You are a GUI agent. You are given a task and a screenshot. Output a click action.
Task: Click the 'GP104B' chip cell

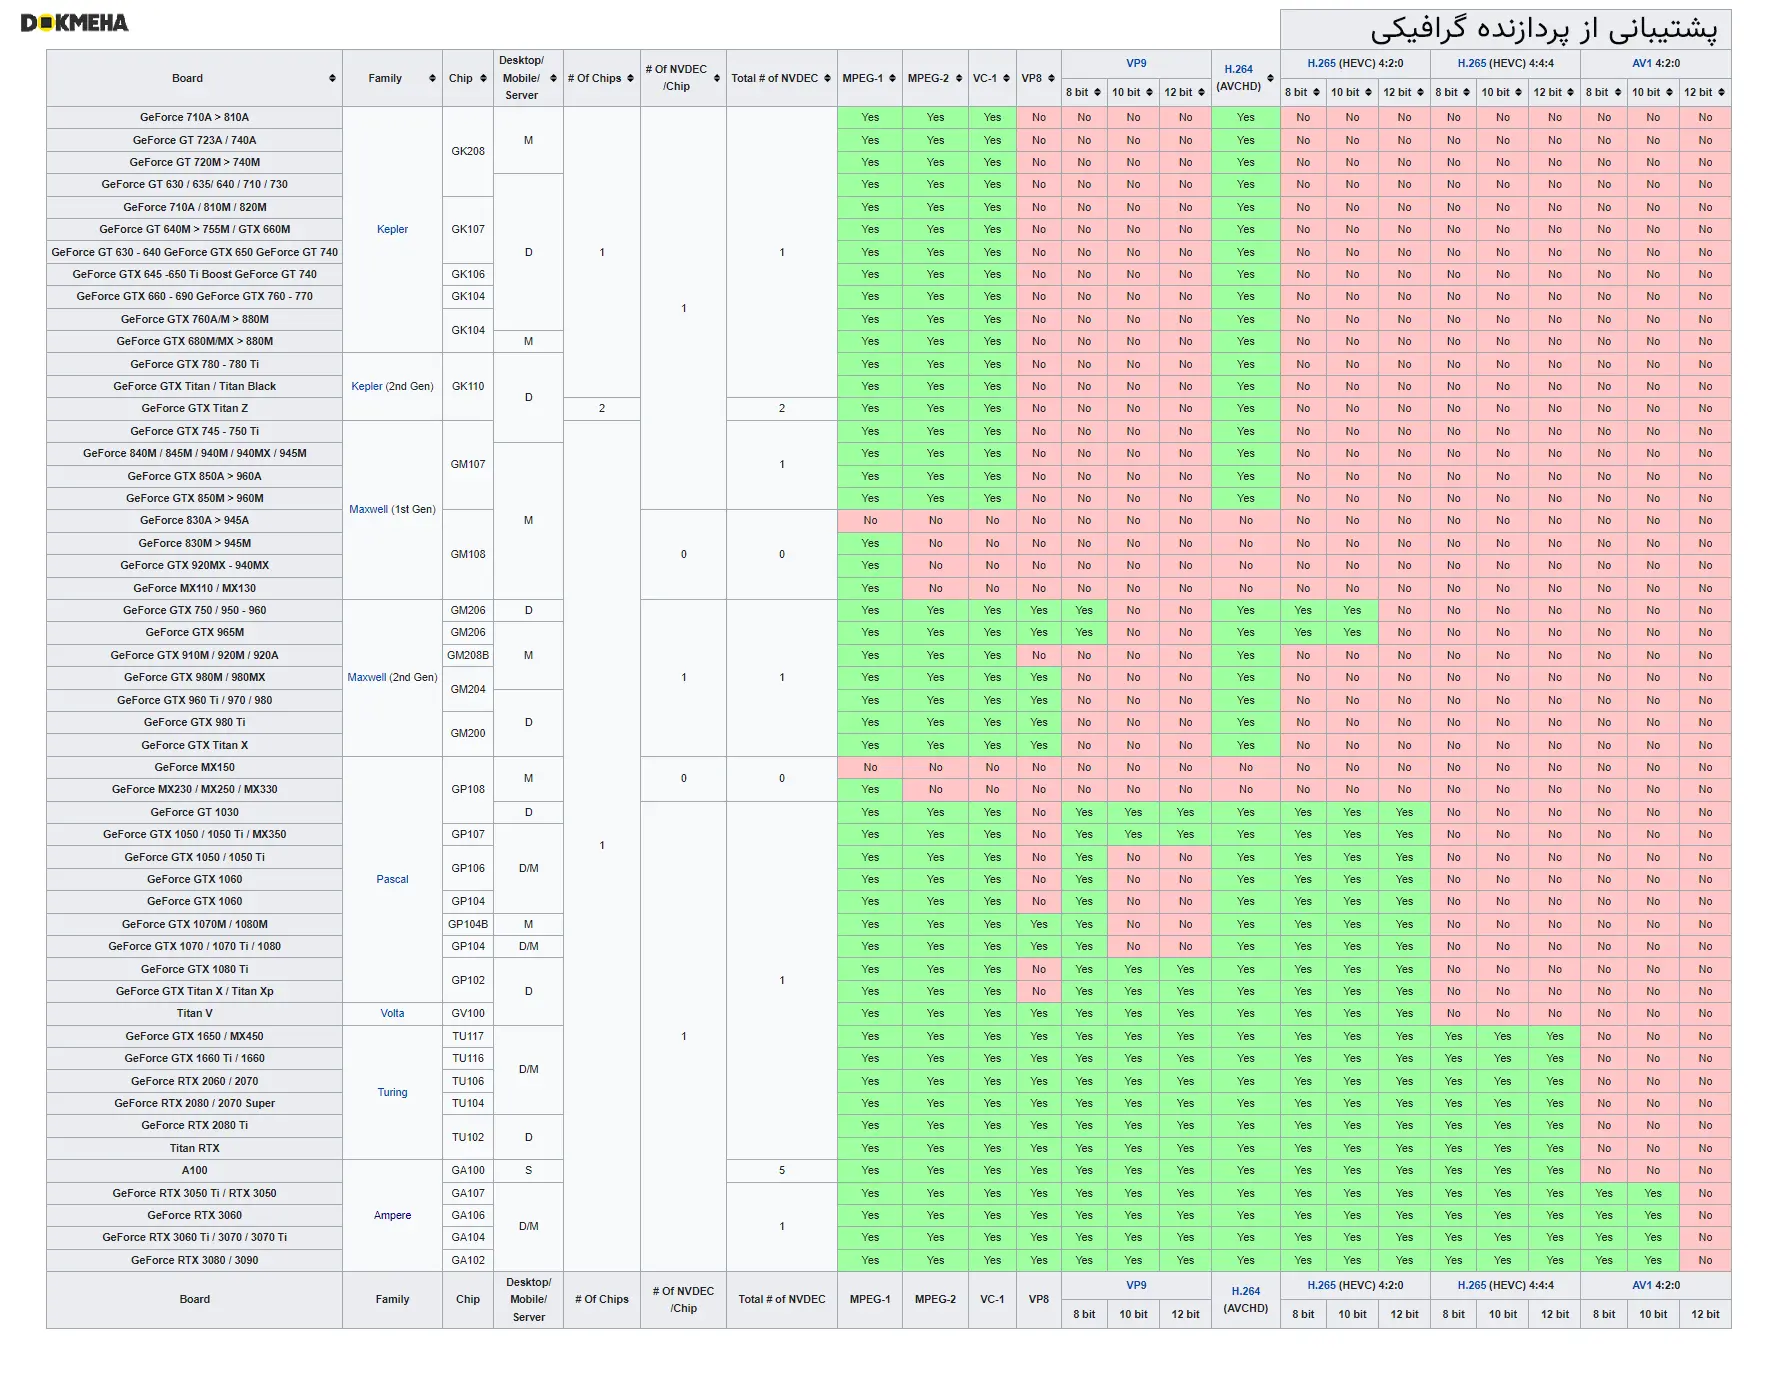(x=468, y=924)
